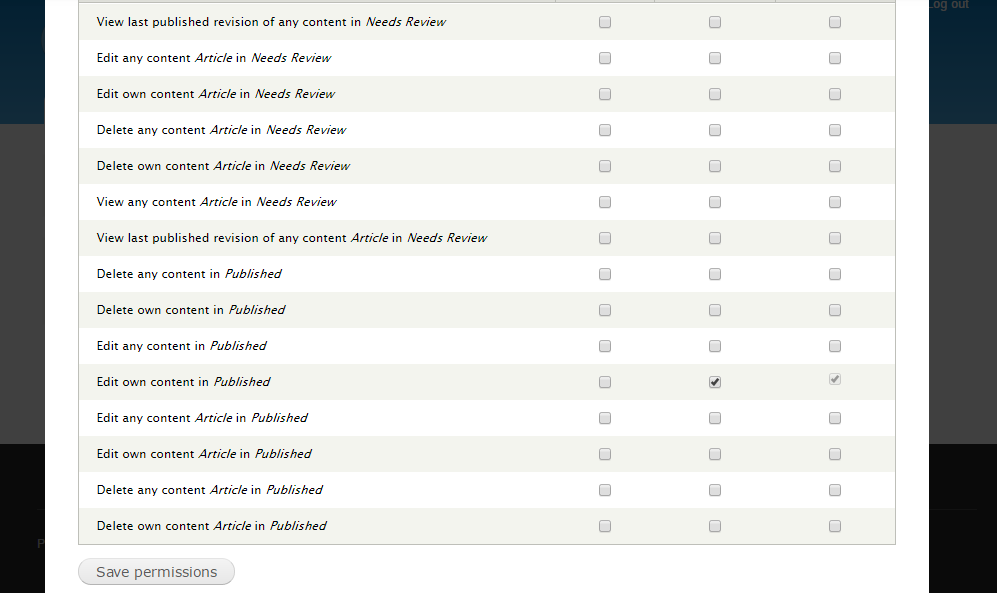Image resolution: width=997 pixels, height=593 pixels.
Task: Tick last checkbox for Edit any content in Published
Action: (835, 346)
